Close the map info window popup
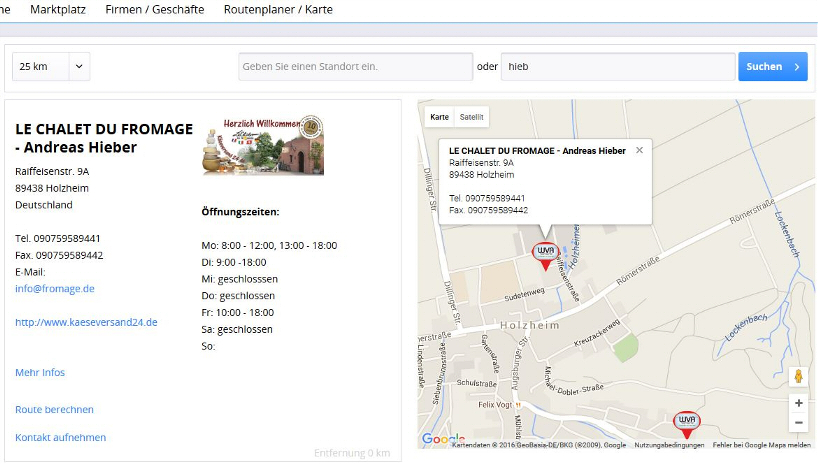This screenshot has width=818, height=464. point(639,150)
